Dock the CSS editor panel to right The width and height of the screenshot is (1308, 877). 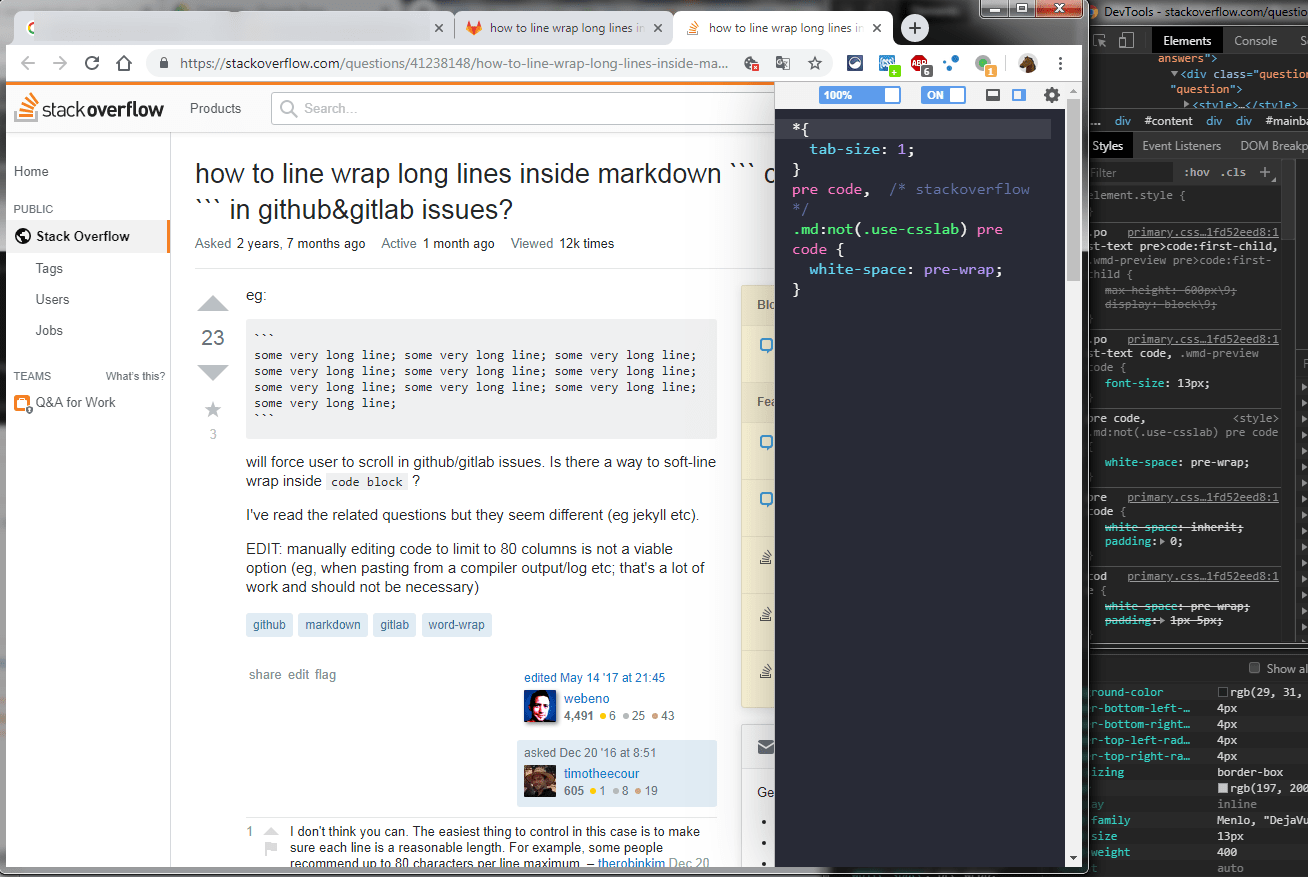(1019, 95)
